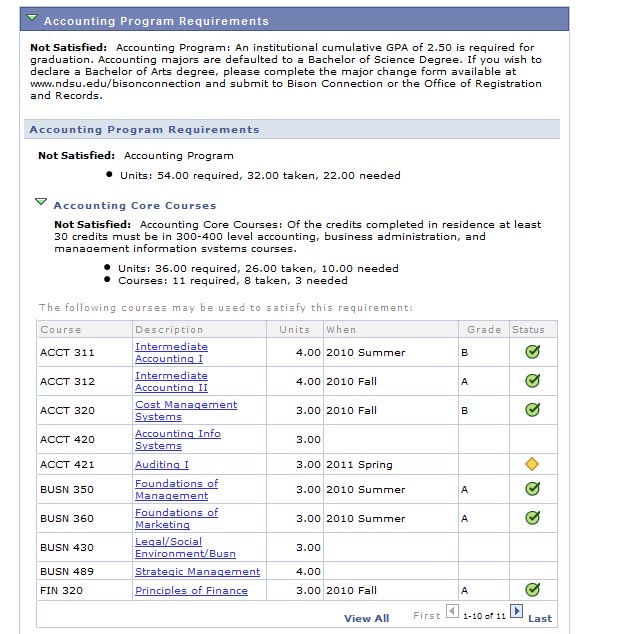The width and height of the screenshot is (640, 634).
Task: Open the Principles of Finance course link
Action: tap(191, 591)
